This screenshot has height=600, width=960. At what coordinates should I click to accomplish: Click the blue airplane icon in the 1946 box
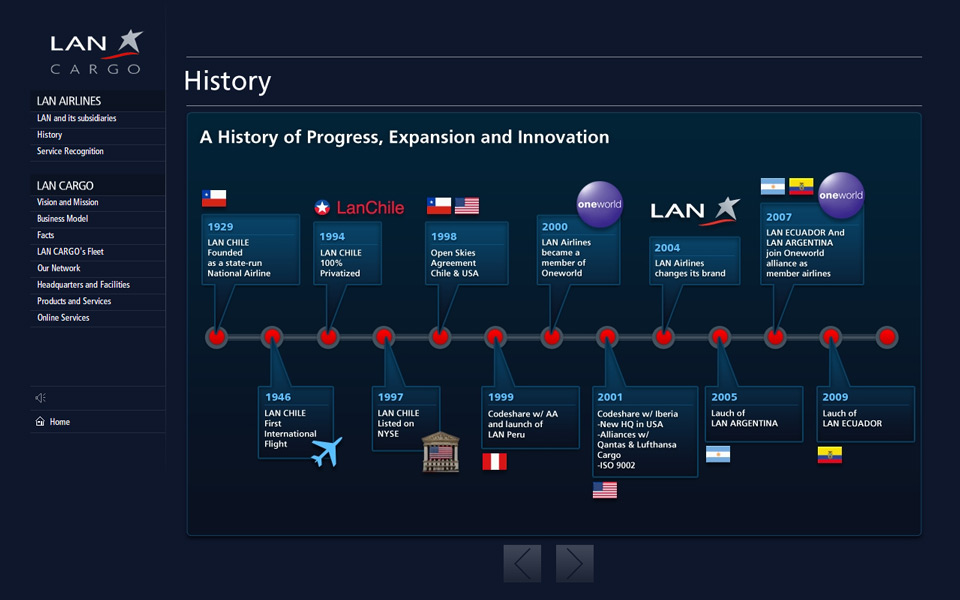click(x=326, y=452)
